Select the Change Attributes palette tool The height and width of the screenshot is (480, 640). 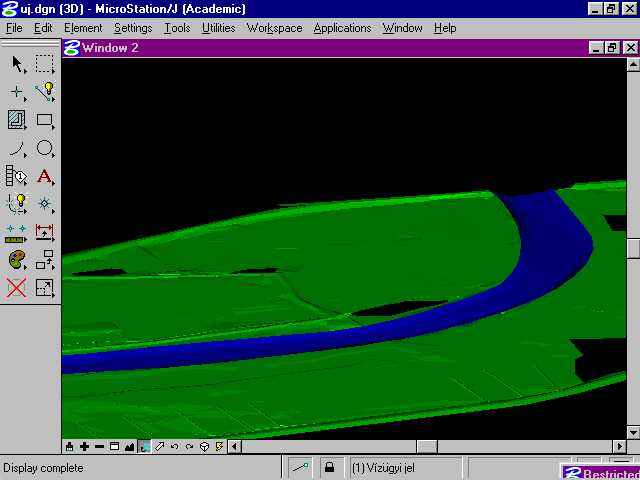[x=17, y=261]
